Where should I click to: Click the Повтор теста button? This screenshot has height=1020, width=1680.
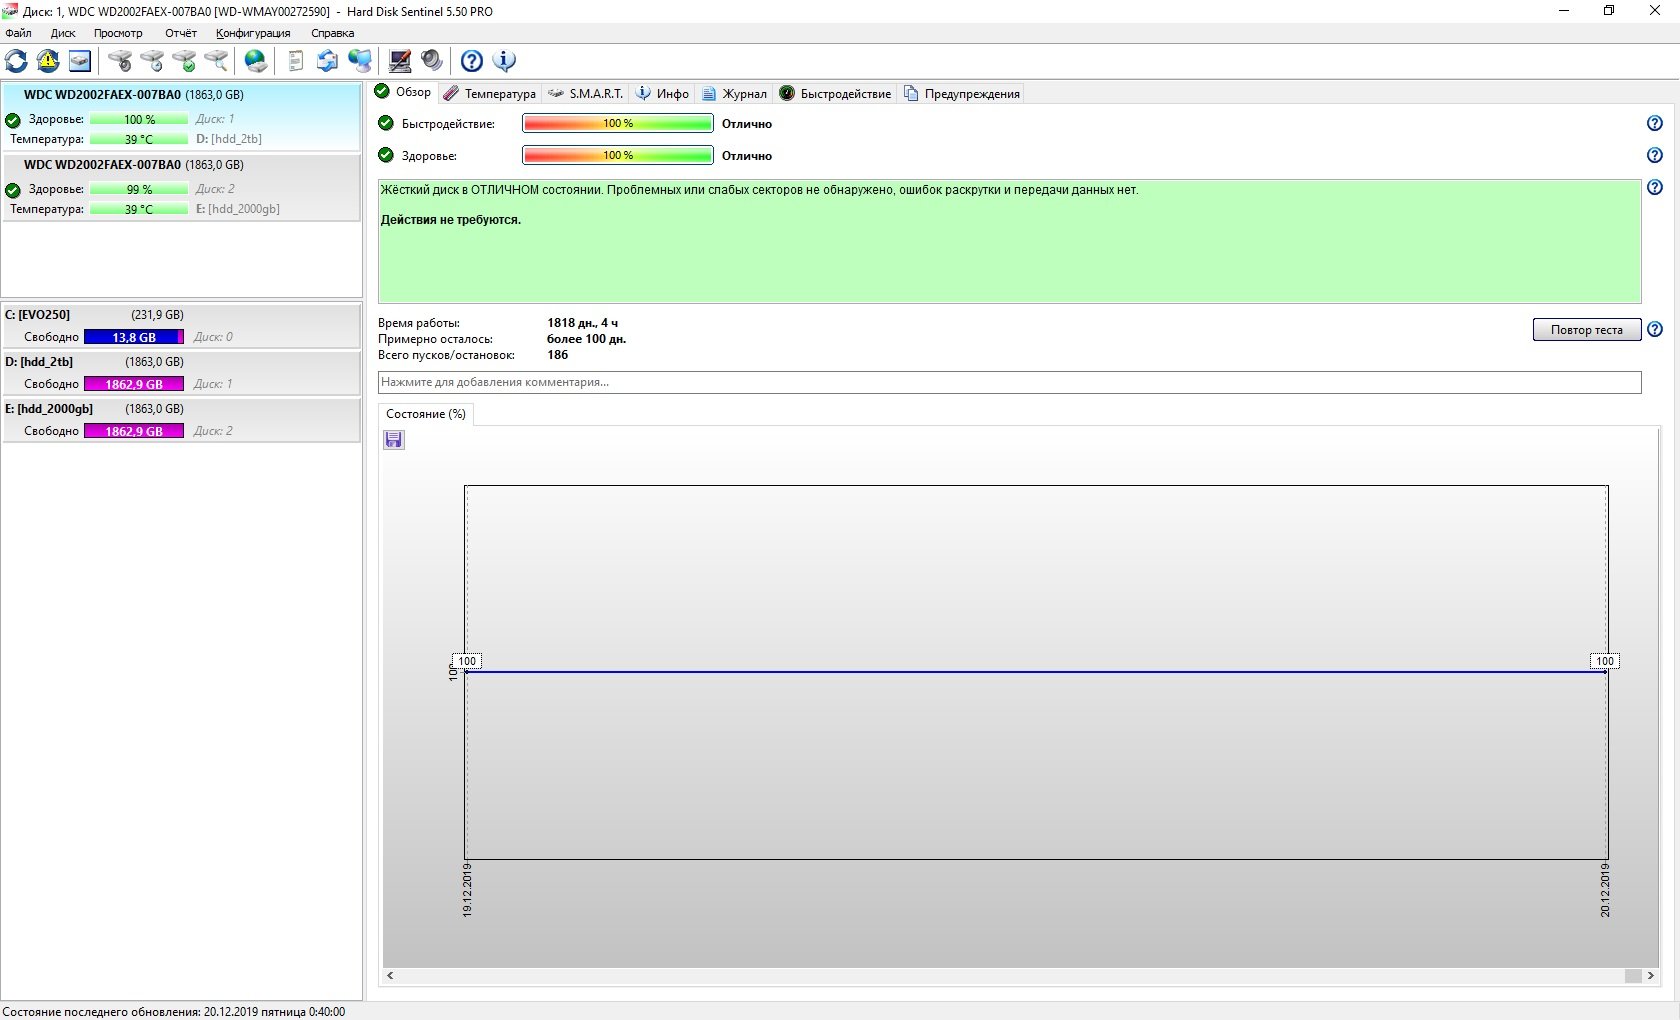coord(1587,330)
